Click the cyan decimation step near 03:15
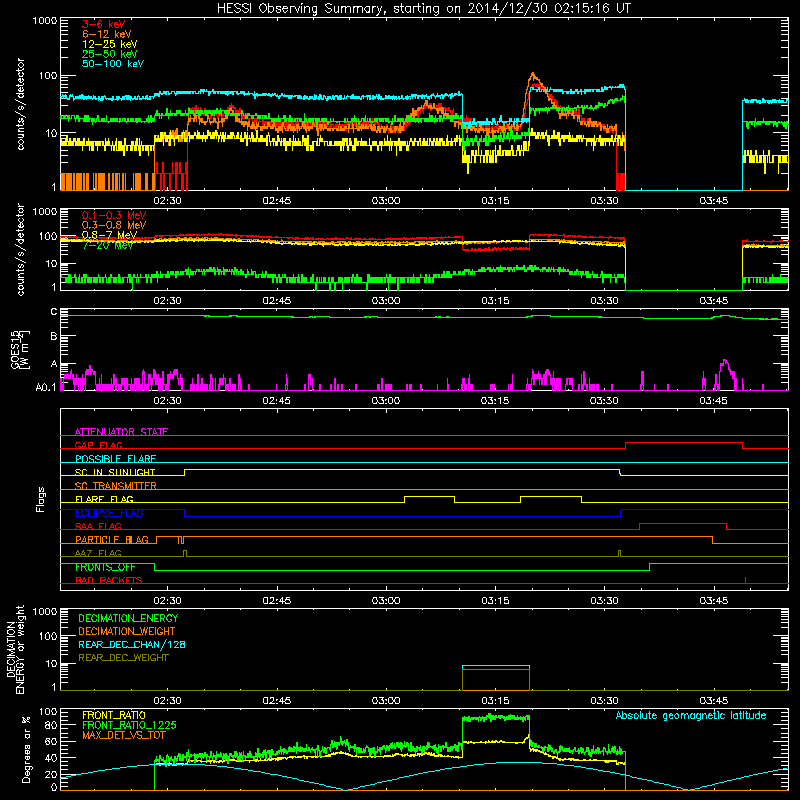The width and height of the screenshot is (800, 800). pyautogui.click(x=496, y=666)
